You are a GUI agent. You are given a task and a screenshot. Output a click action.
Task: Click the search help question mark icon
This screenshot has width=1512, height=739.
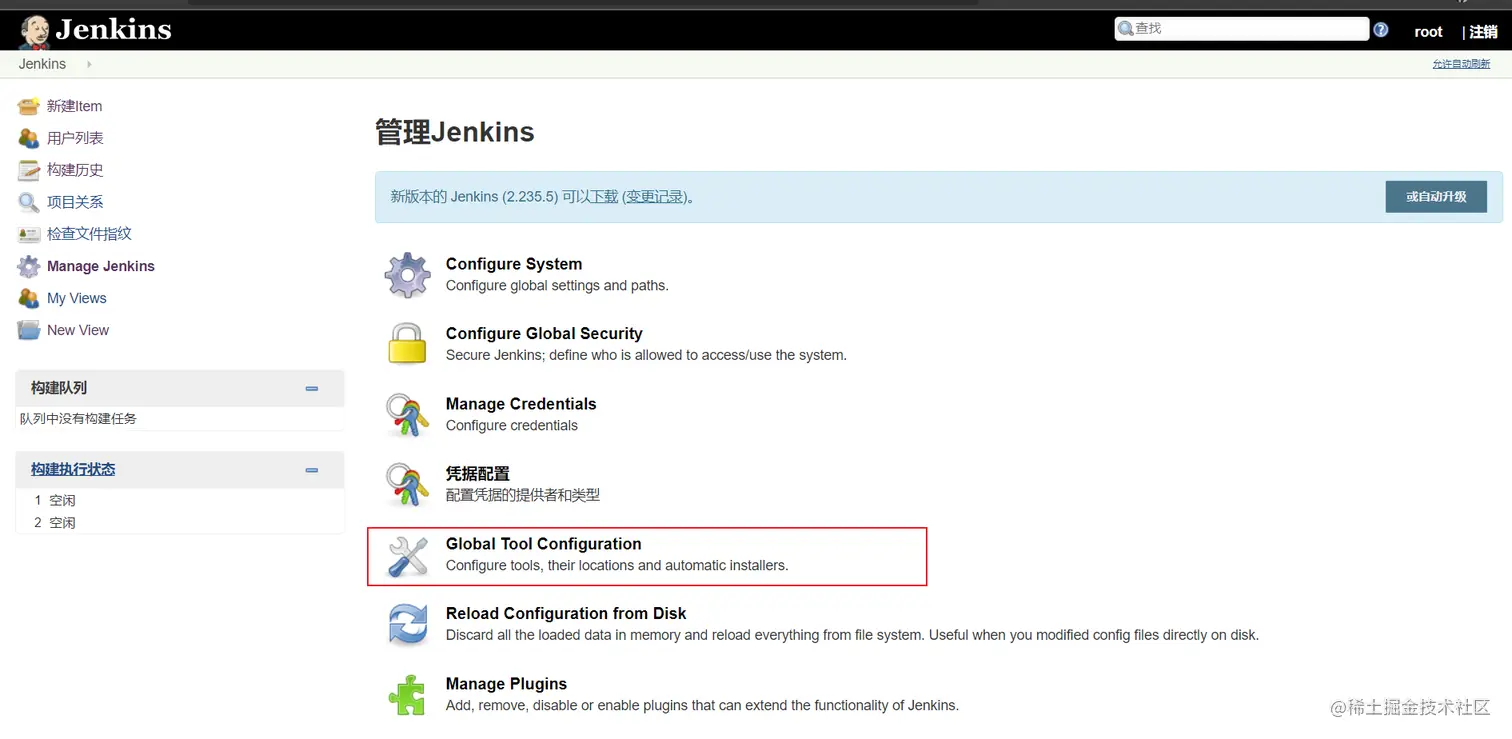tap(1381, 30)
